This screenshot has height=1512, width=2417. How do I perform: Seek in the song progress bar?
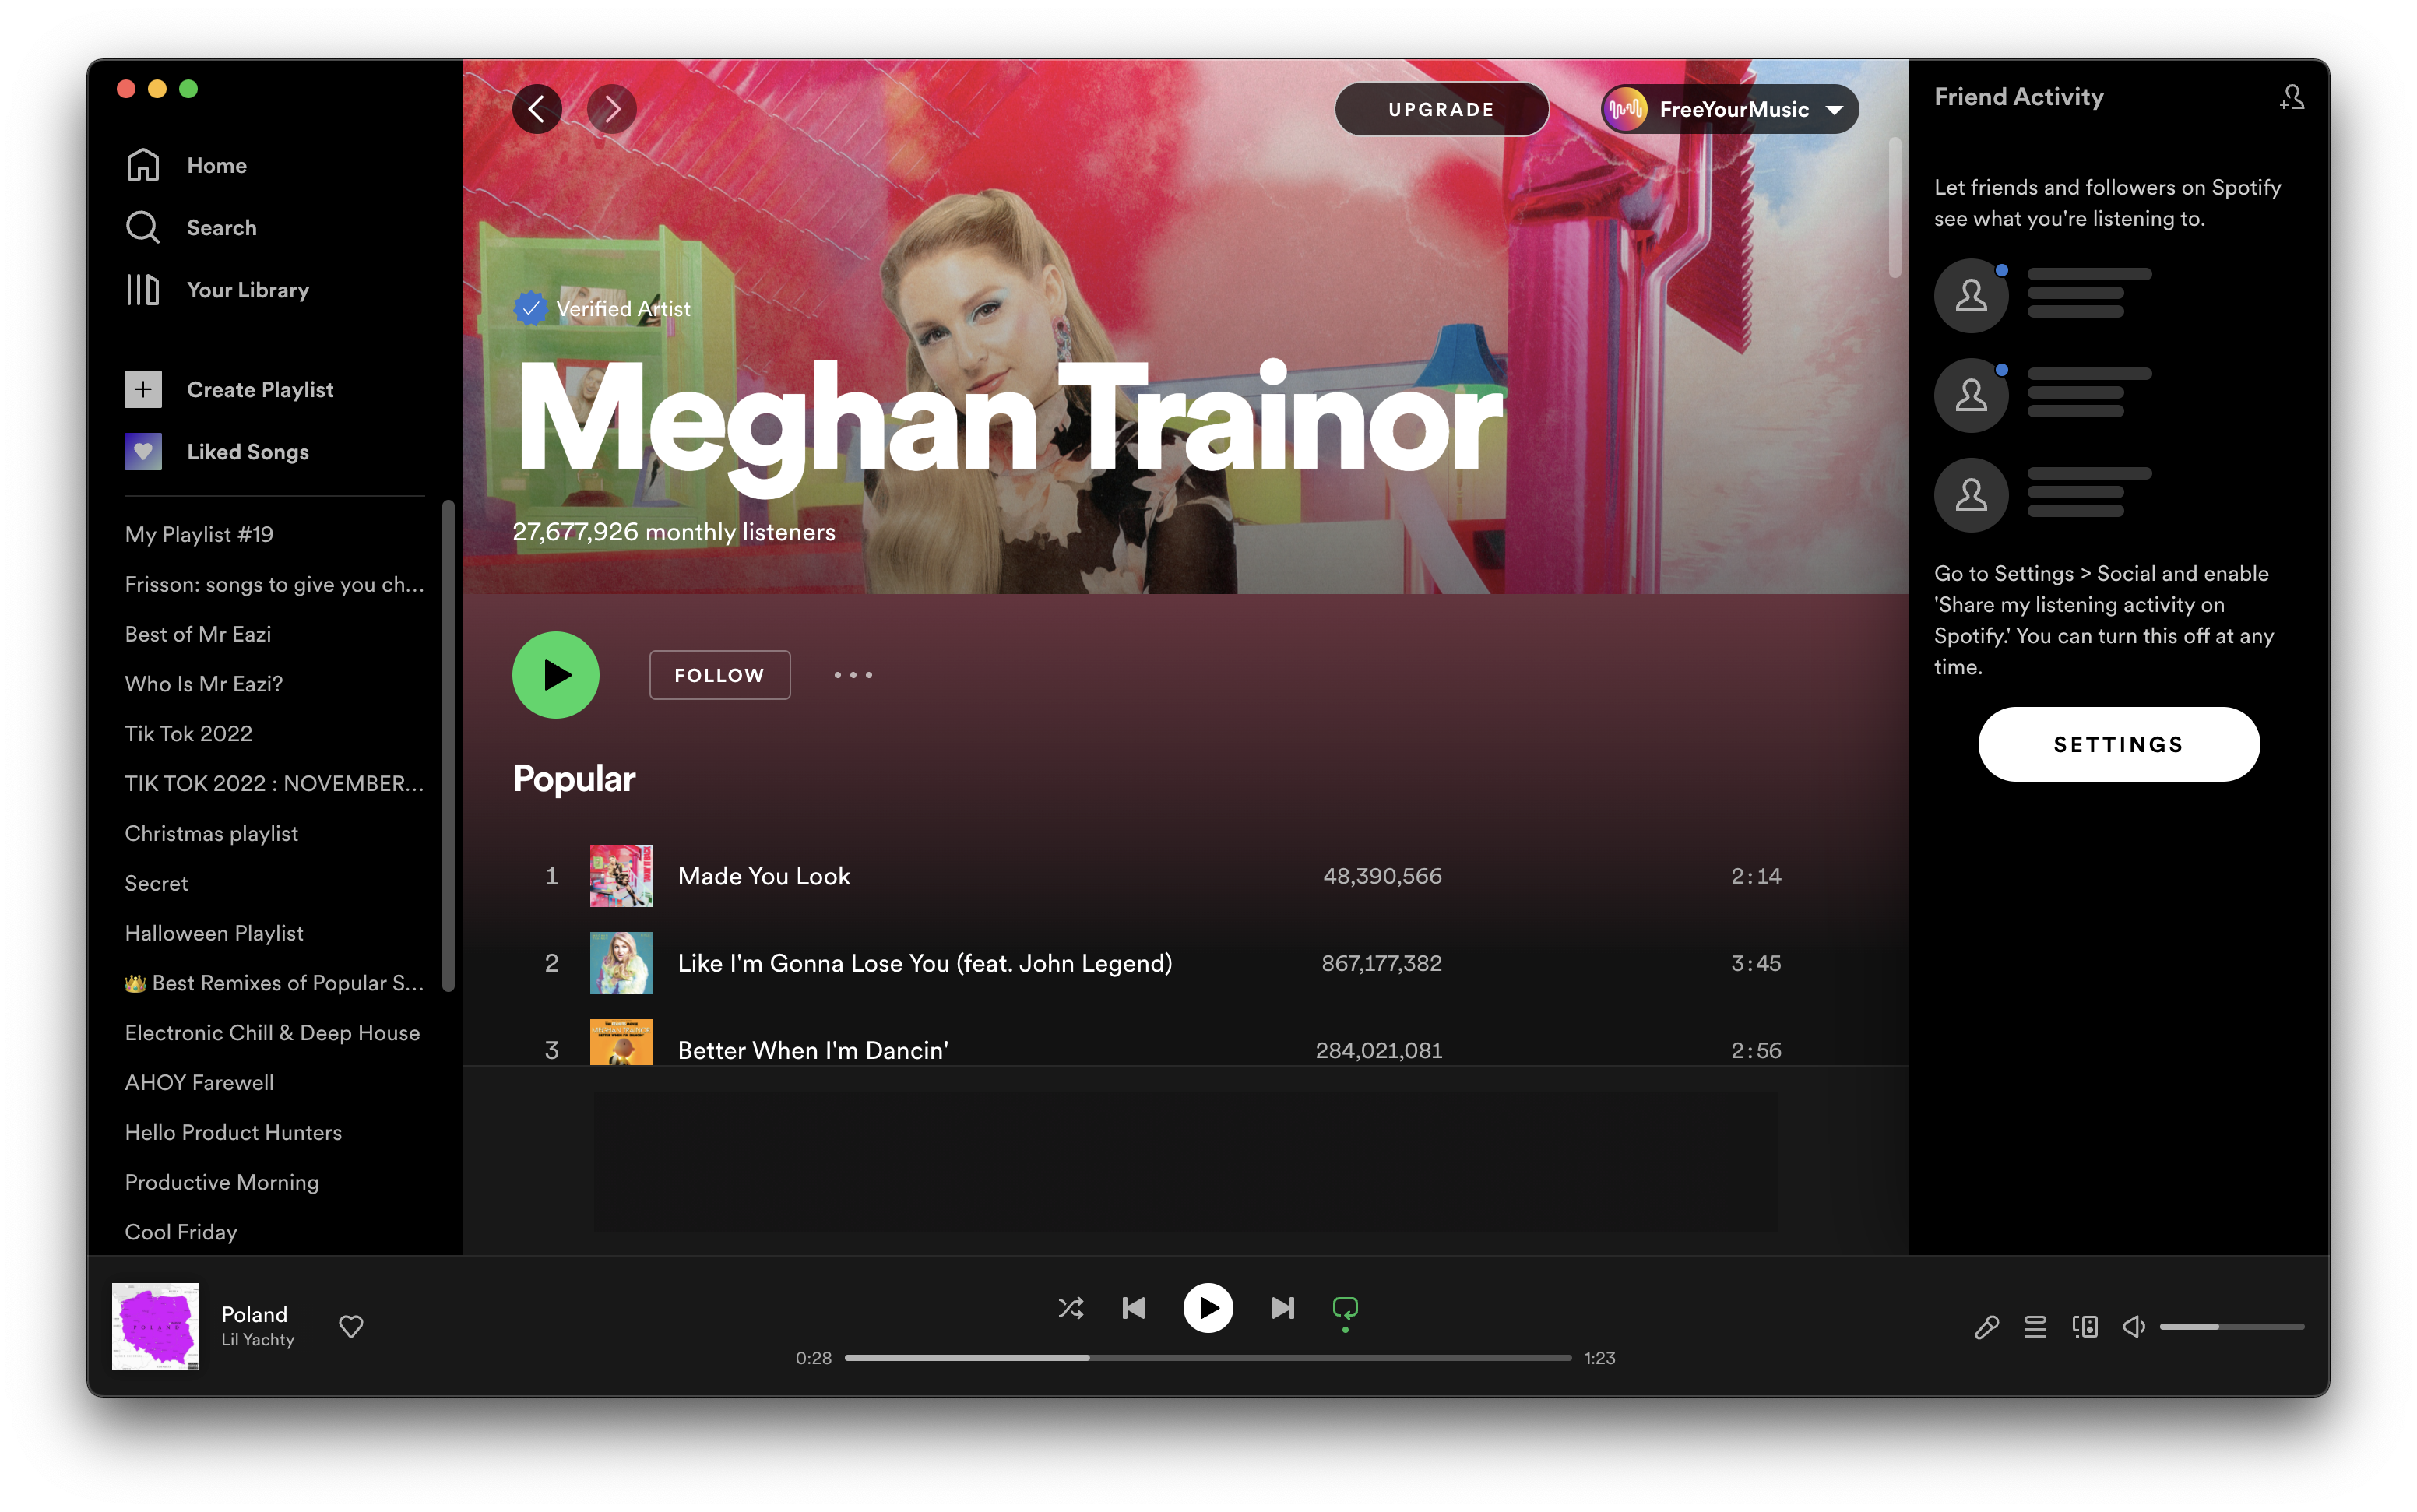tap(1208, 1358)
